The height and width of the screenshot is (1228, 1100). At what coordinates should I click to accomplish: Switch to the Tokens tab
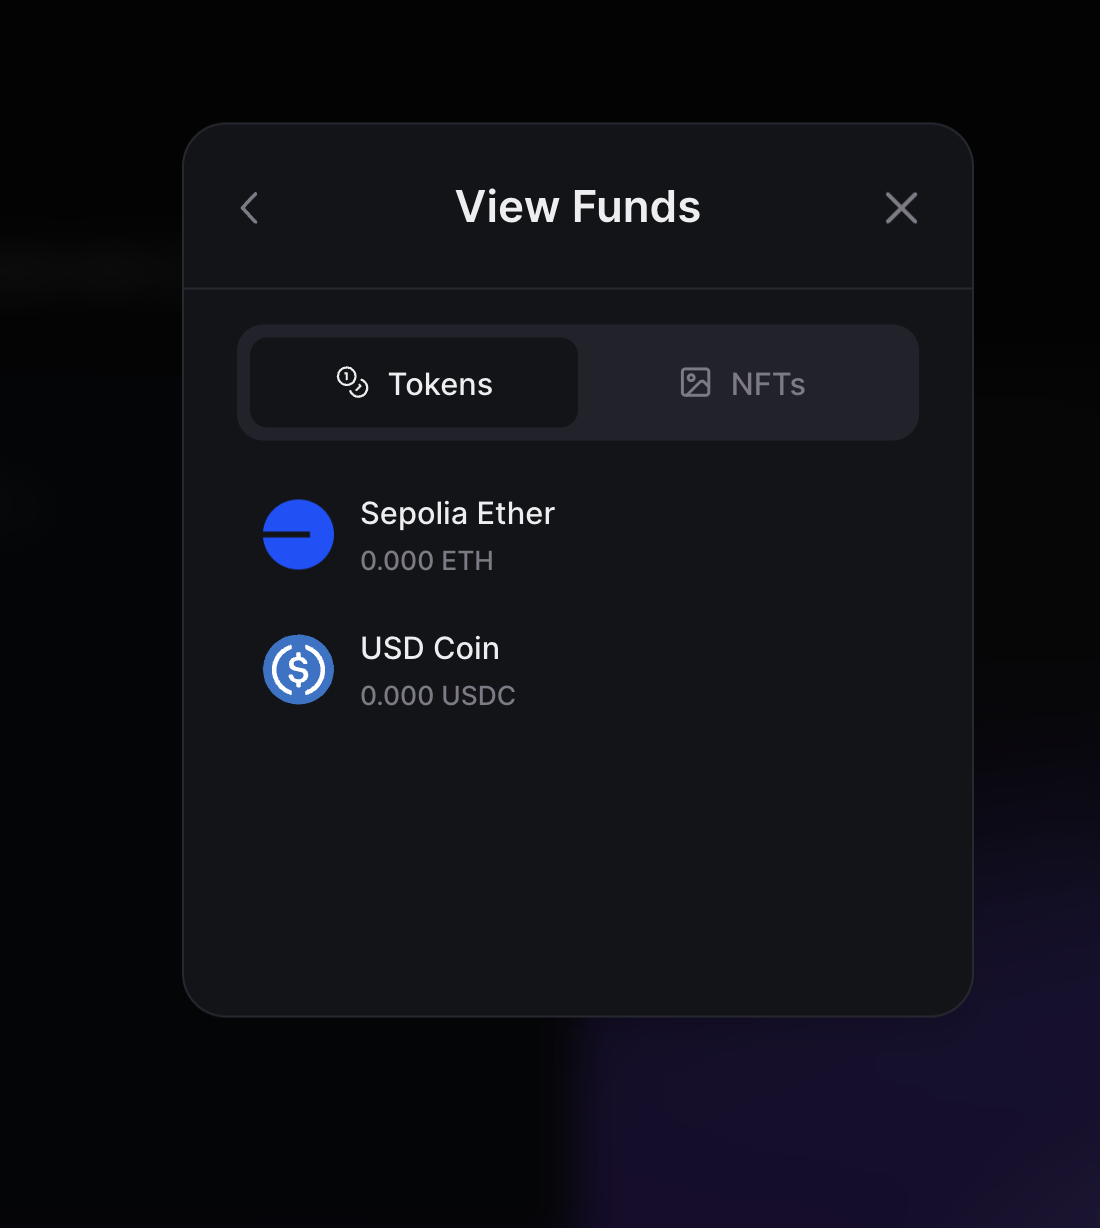tap(414, 383)
